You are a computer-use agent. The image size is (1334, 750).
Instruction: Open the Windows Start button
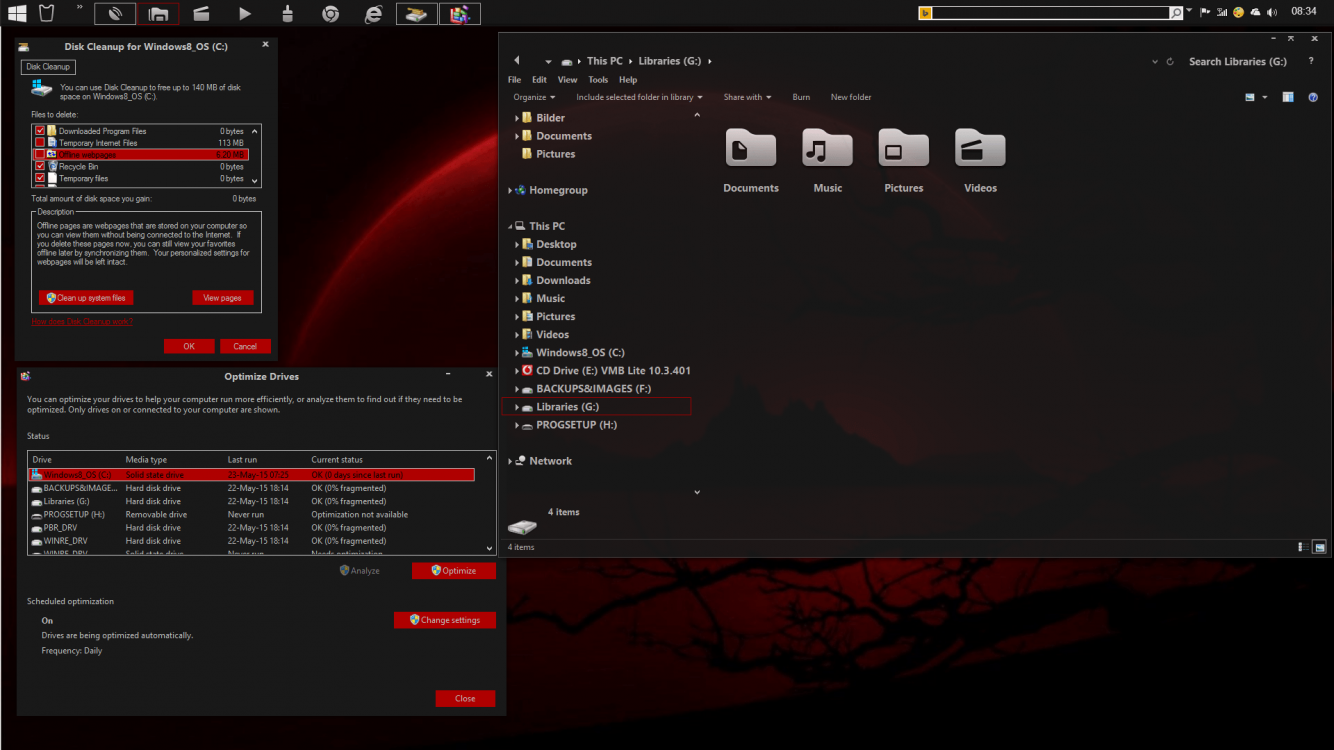tap(17, 14)
